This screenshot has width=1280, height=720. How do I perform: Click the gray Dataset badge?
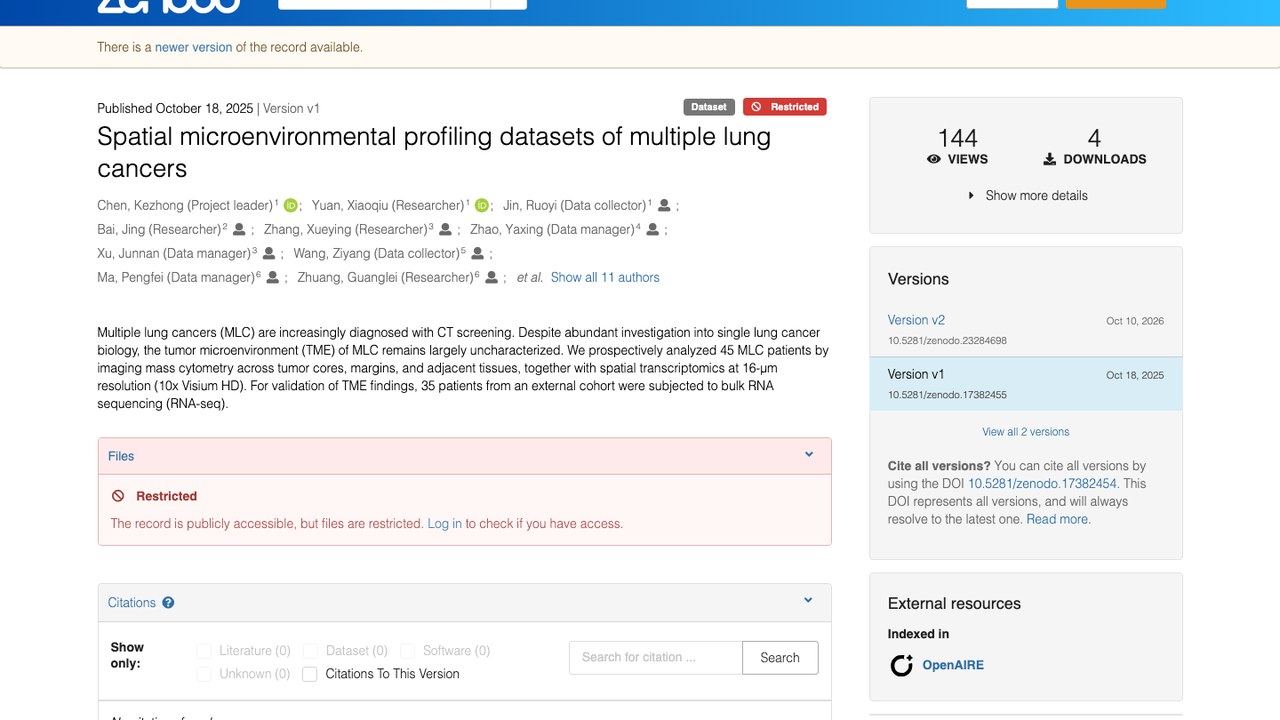(x=709, y=107)
